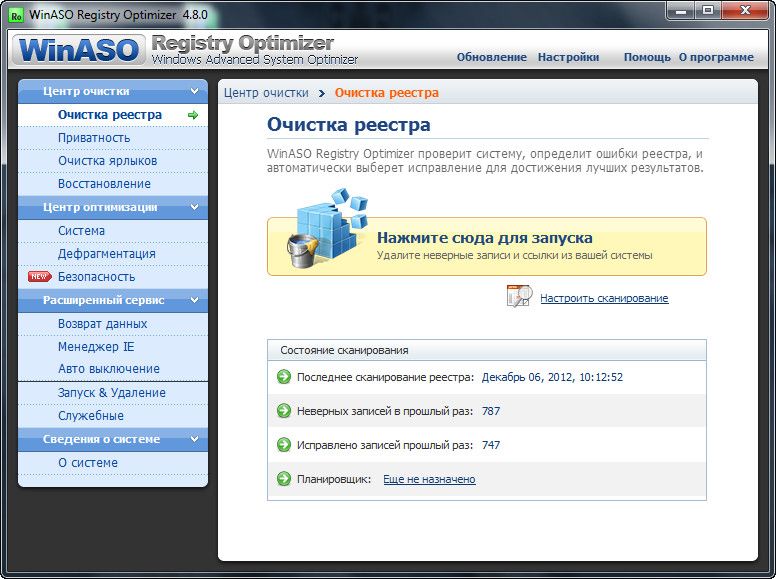
Task: Click the scan settings icon beside Настроить сканирование
Action: tap(519, 296)
